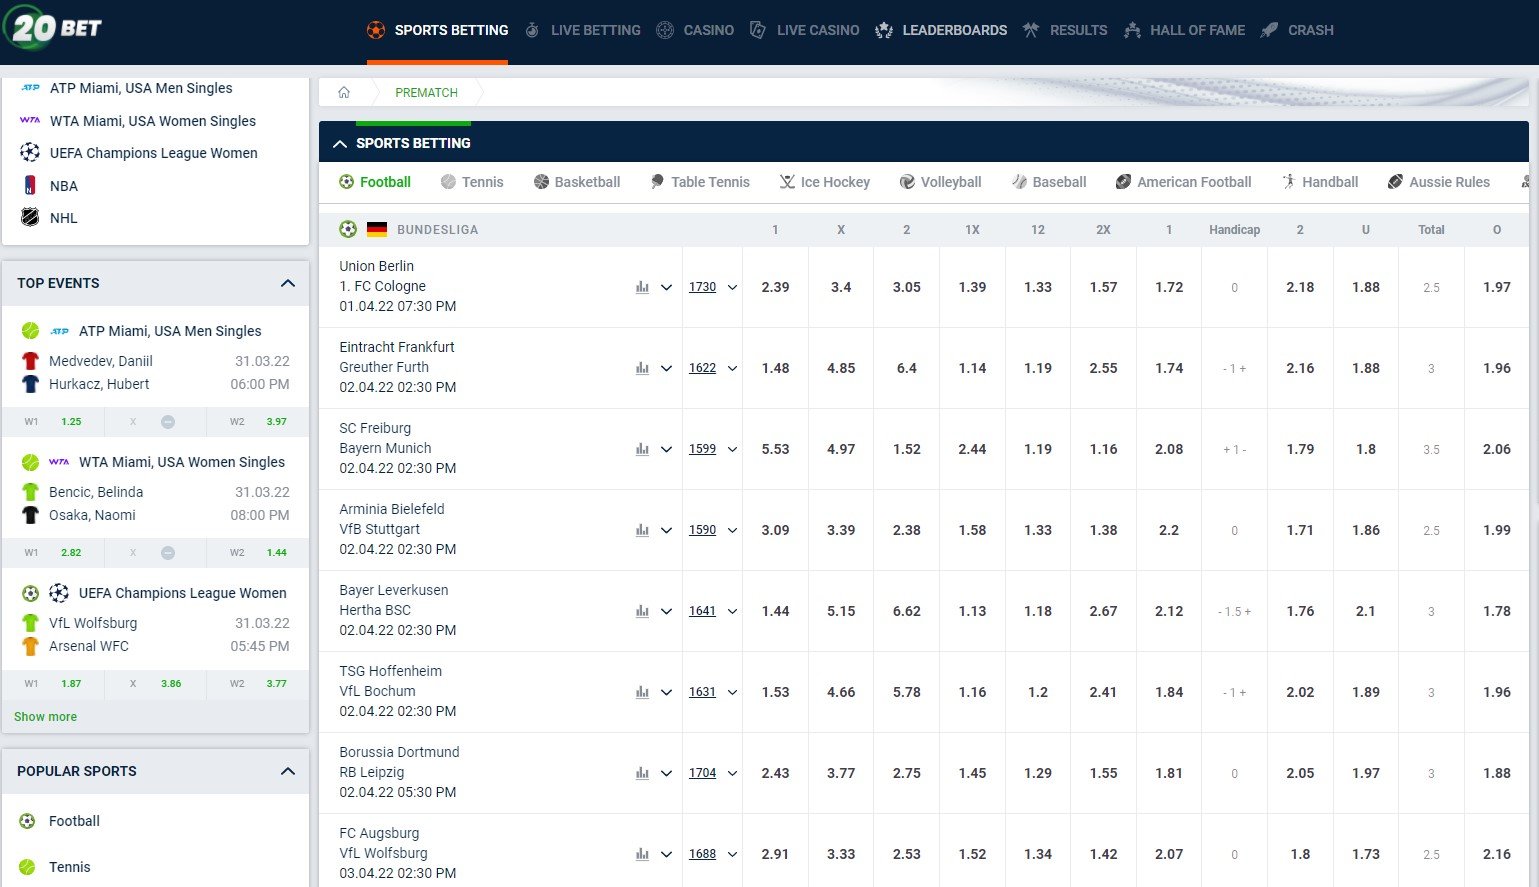Screen dimensions: 1539x887
Task: Open Tennis in Popular Sports
Action: [x=69, y=867]
